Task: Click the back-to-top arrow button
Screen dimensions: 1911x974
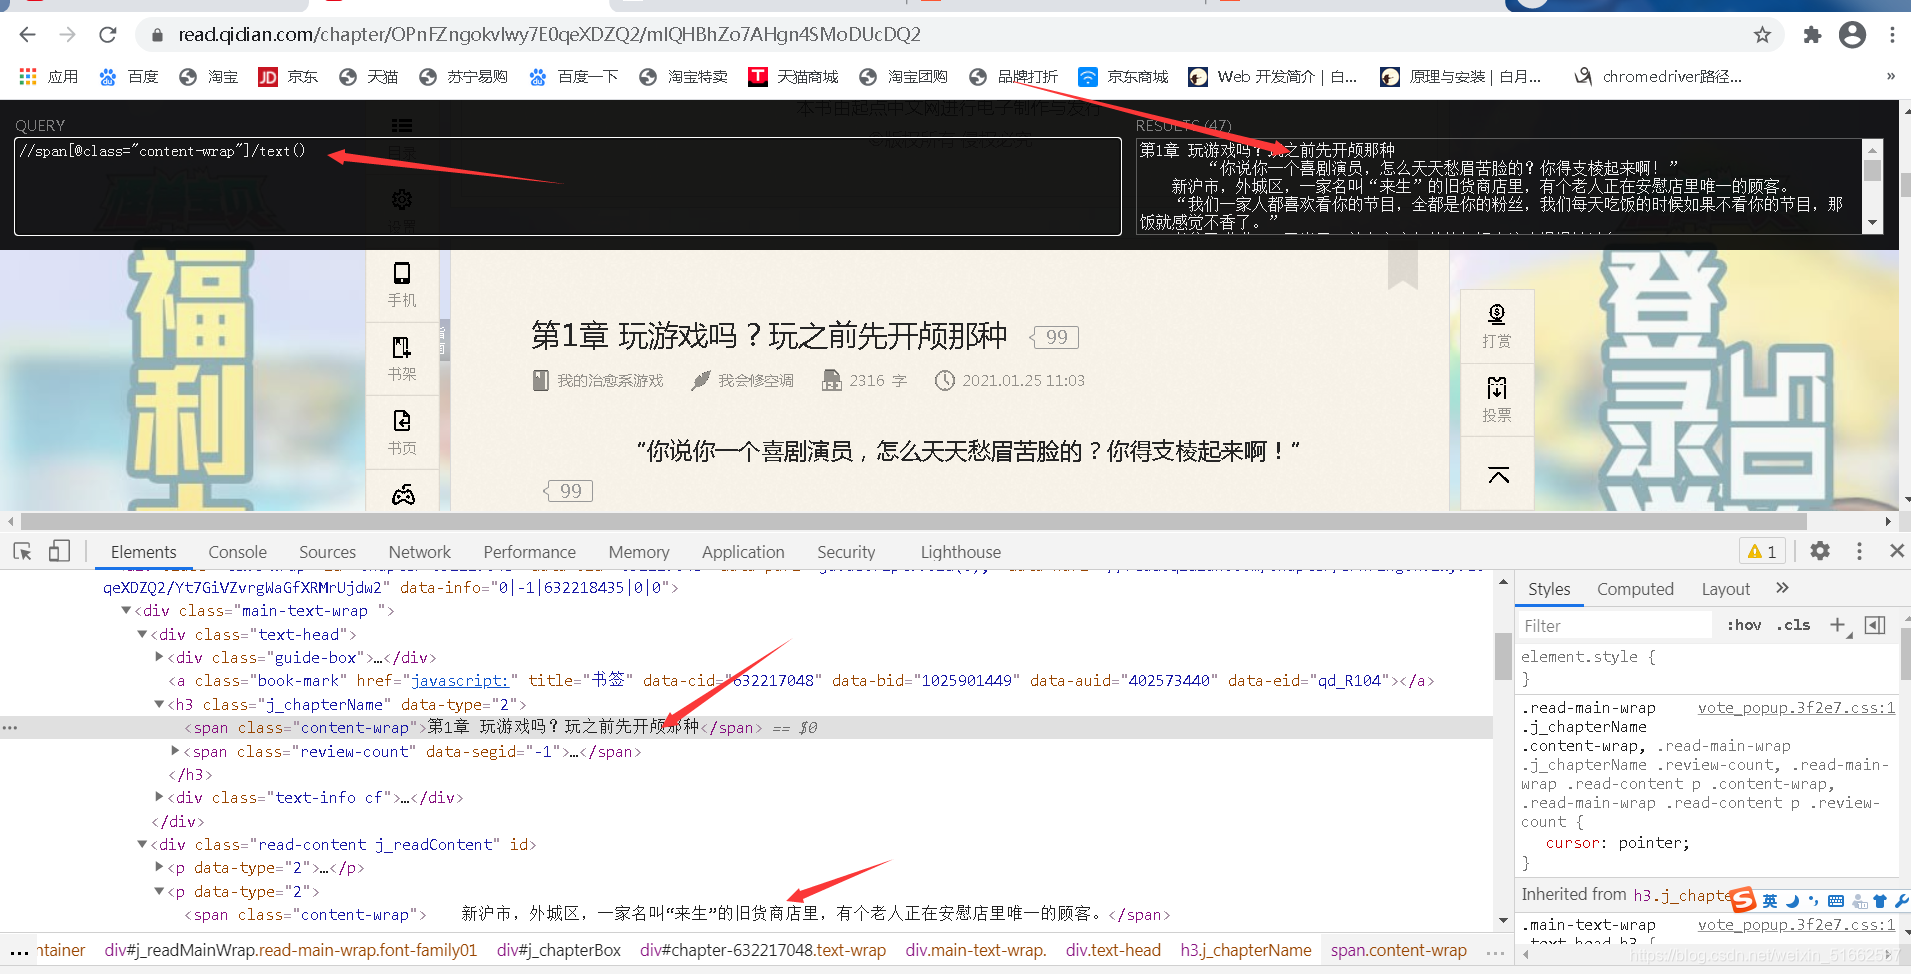Action: tap(1498, 475)
